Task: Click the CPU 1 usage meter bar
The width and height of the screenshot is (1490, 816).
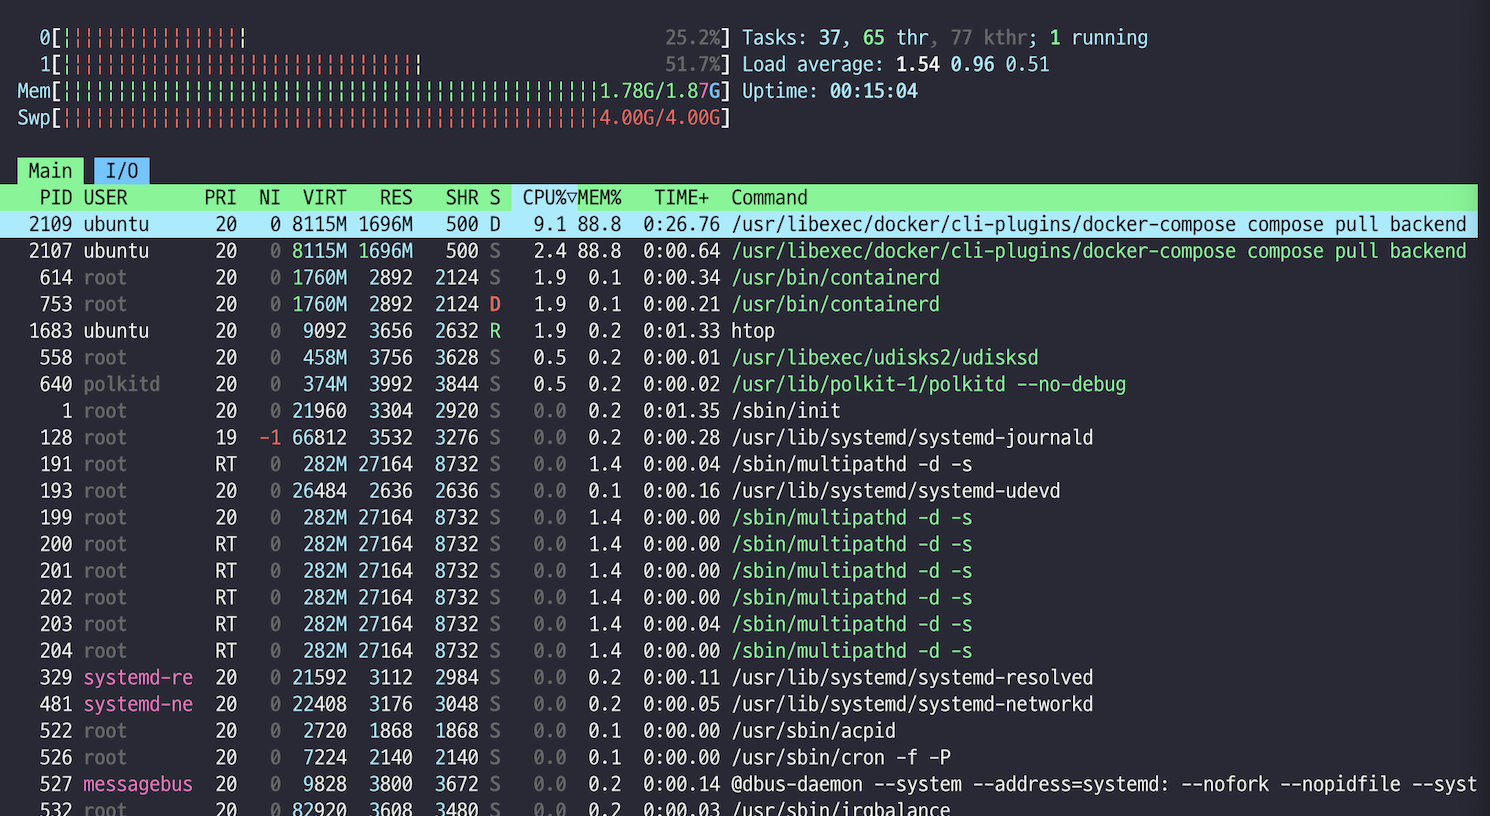Action: pos(385,65)
